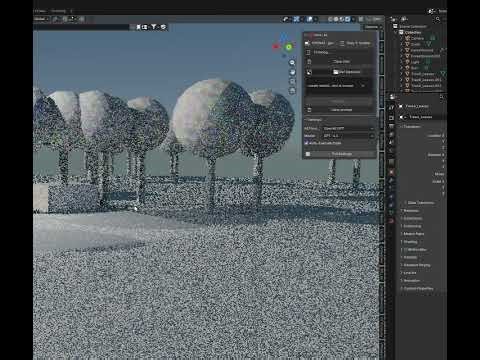Toggle viewport gizmos icon in header
Screen dimensions: 480x360
296,19
